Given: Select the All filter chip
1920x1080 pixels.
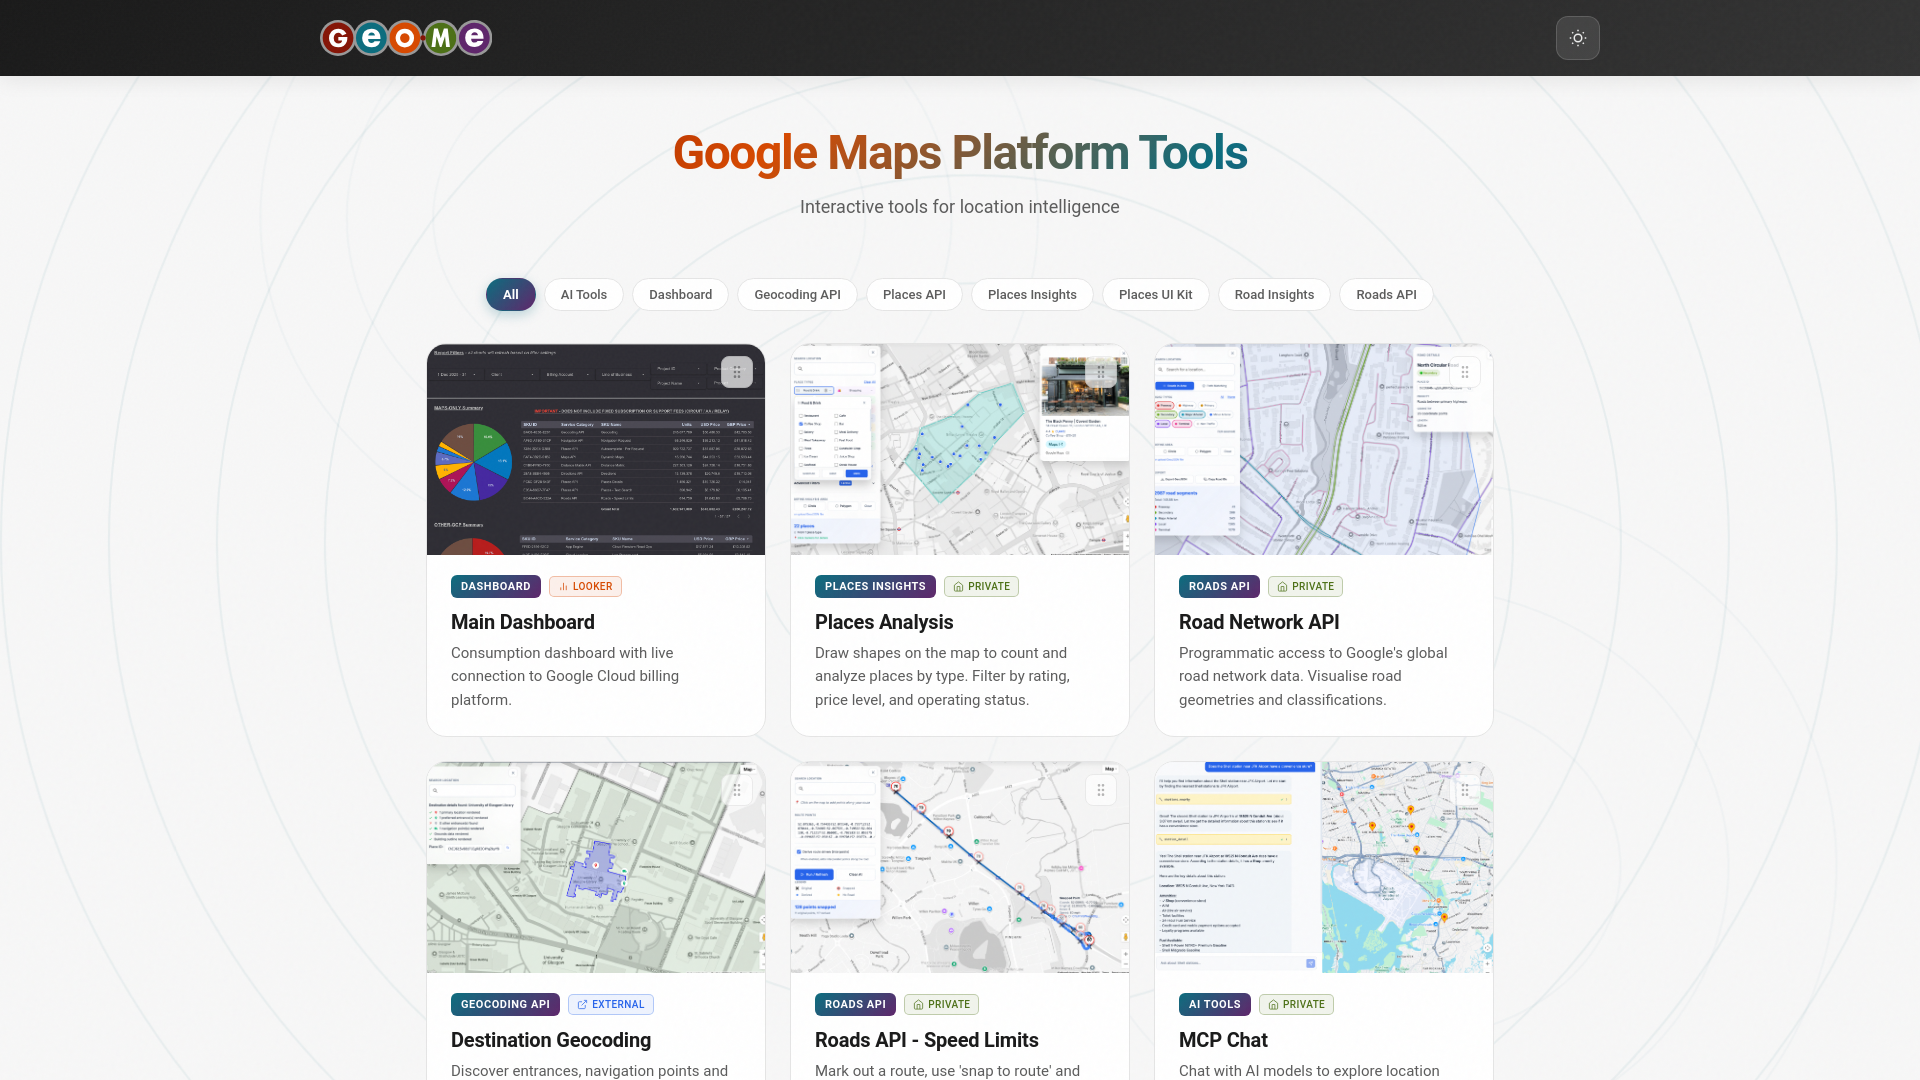Looking at the screenshot, I should pos(510,294).
